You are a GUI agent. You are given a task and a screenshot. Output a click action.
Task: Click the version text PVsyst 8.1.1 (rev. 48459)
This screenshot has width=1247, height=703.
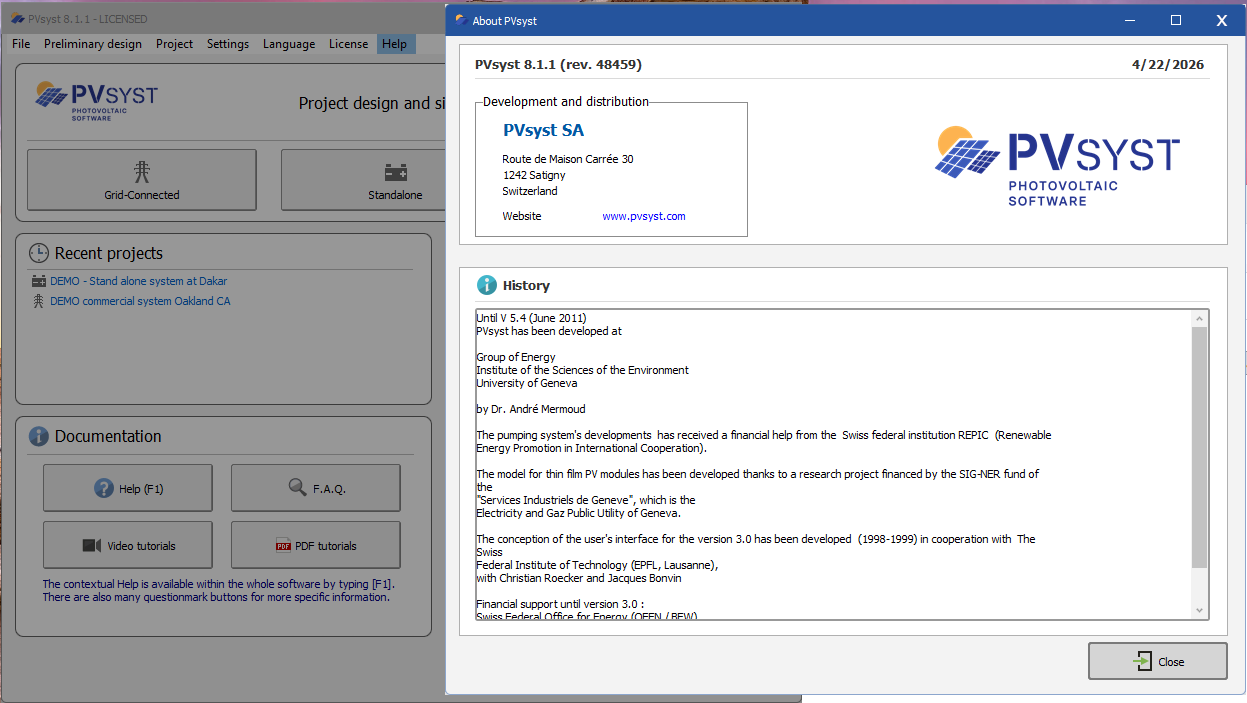pyautogui.click(x=558, y=65)
